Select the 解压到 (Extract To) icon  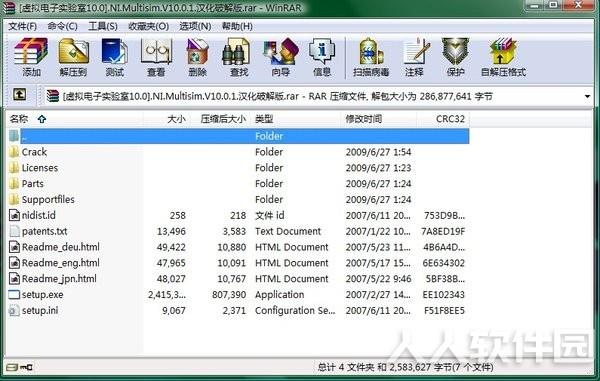73,57
